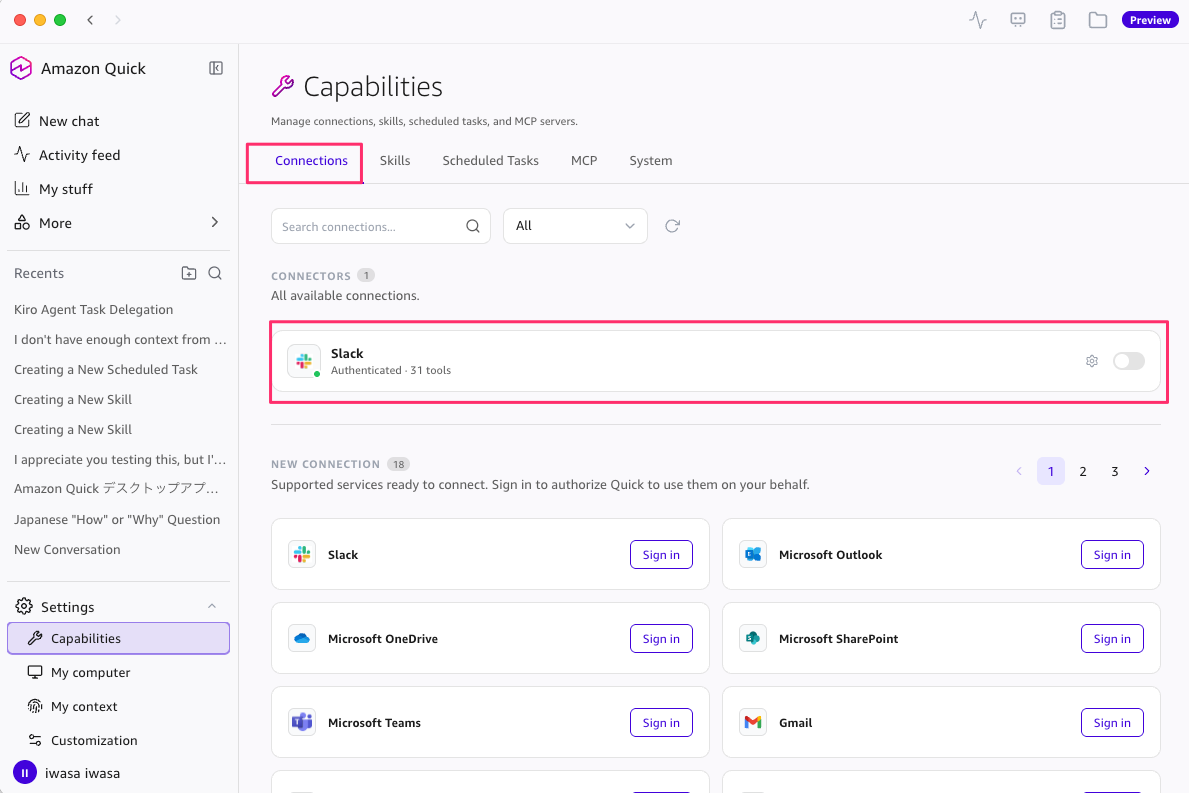Open Slack connector settings gear
Viewport: 1189px width, 793px height.
[1092, 361]
